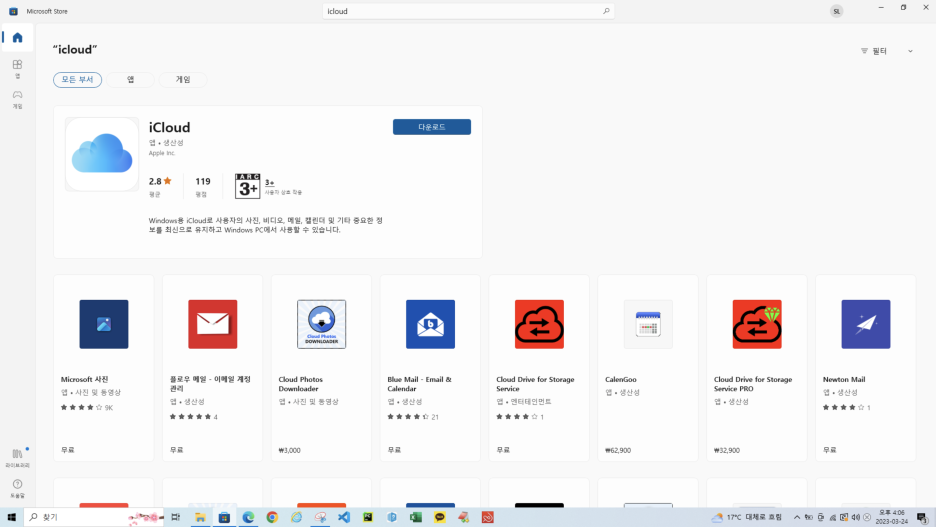Open the Gaming section in sidebar

[x=17, y=99]
